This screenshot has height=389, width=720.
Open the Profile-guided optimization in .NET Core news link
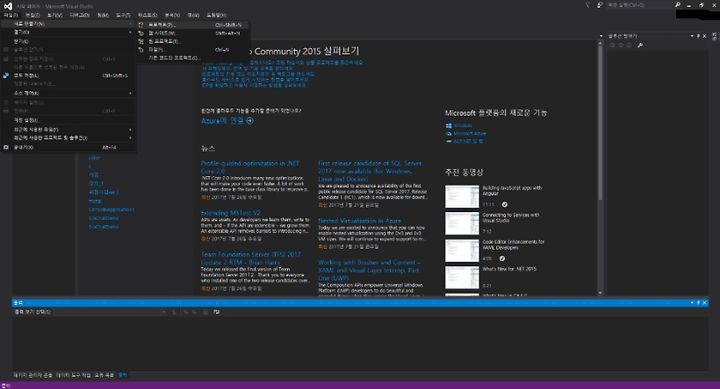pos(250,167)
